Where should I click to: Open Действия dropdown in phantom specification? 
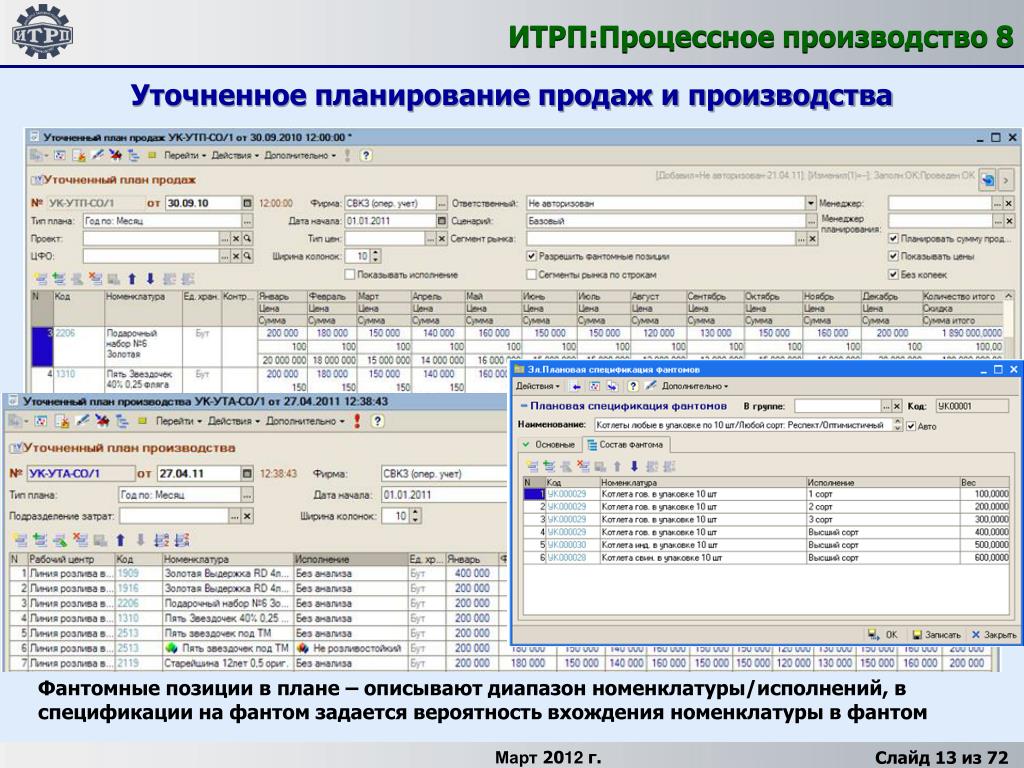(x=537, y=386)
